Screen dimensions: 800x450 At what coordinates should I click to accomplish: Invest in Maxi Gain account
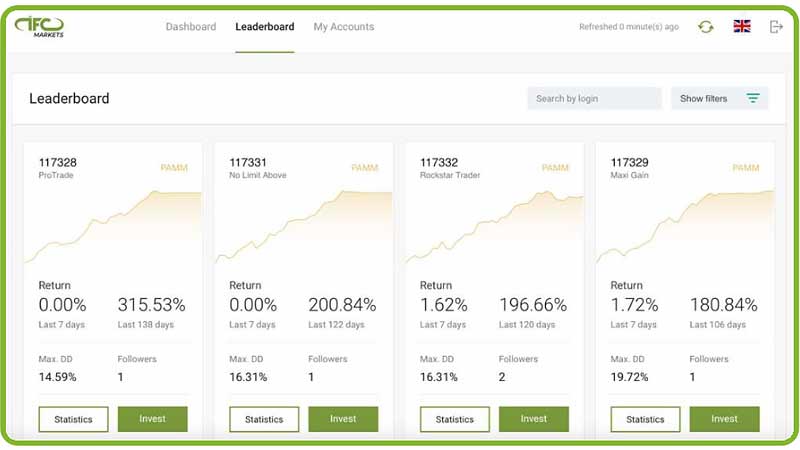click(724, 419)
